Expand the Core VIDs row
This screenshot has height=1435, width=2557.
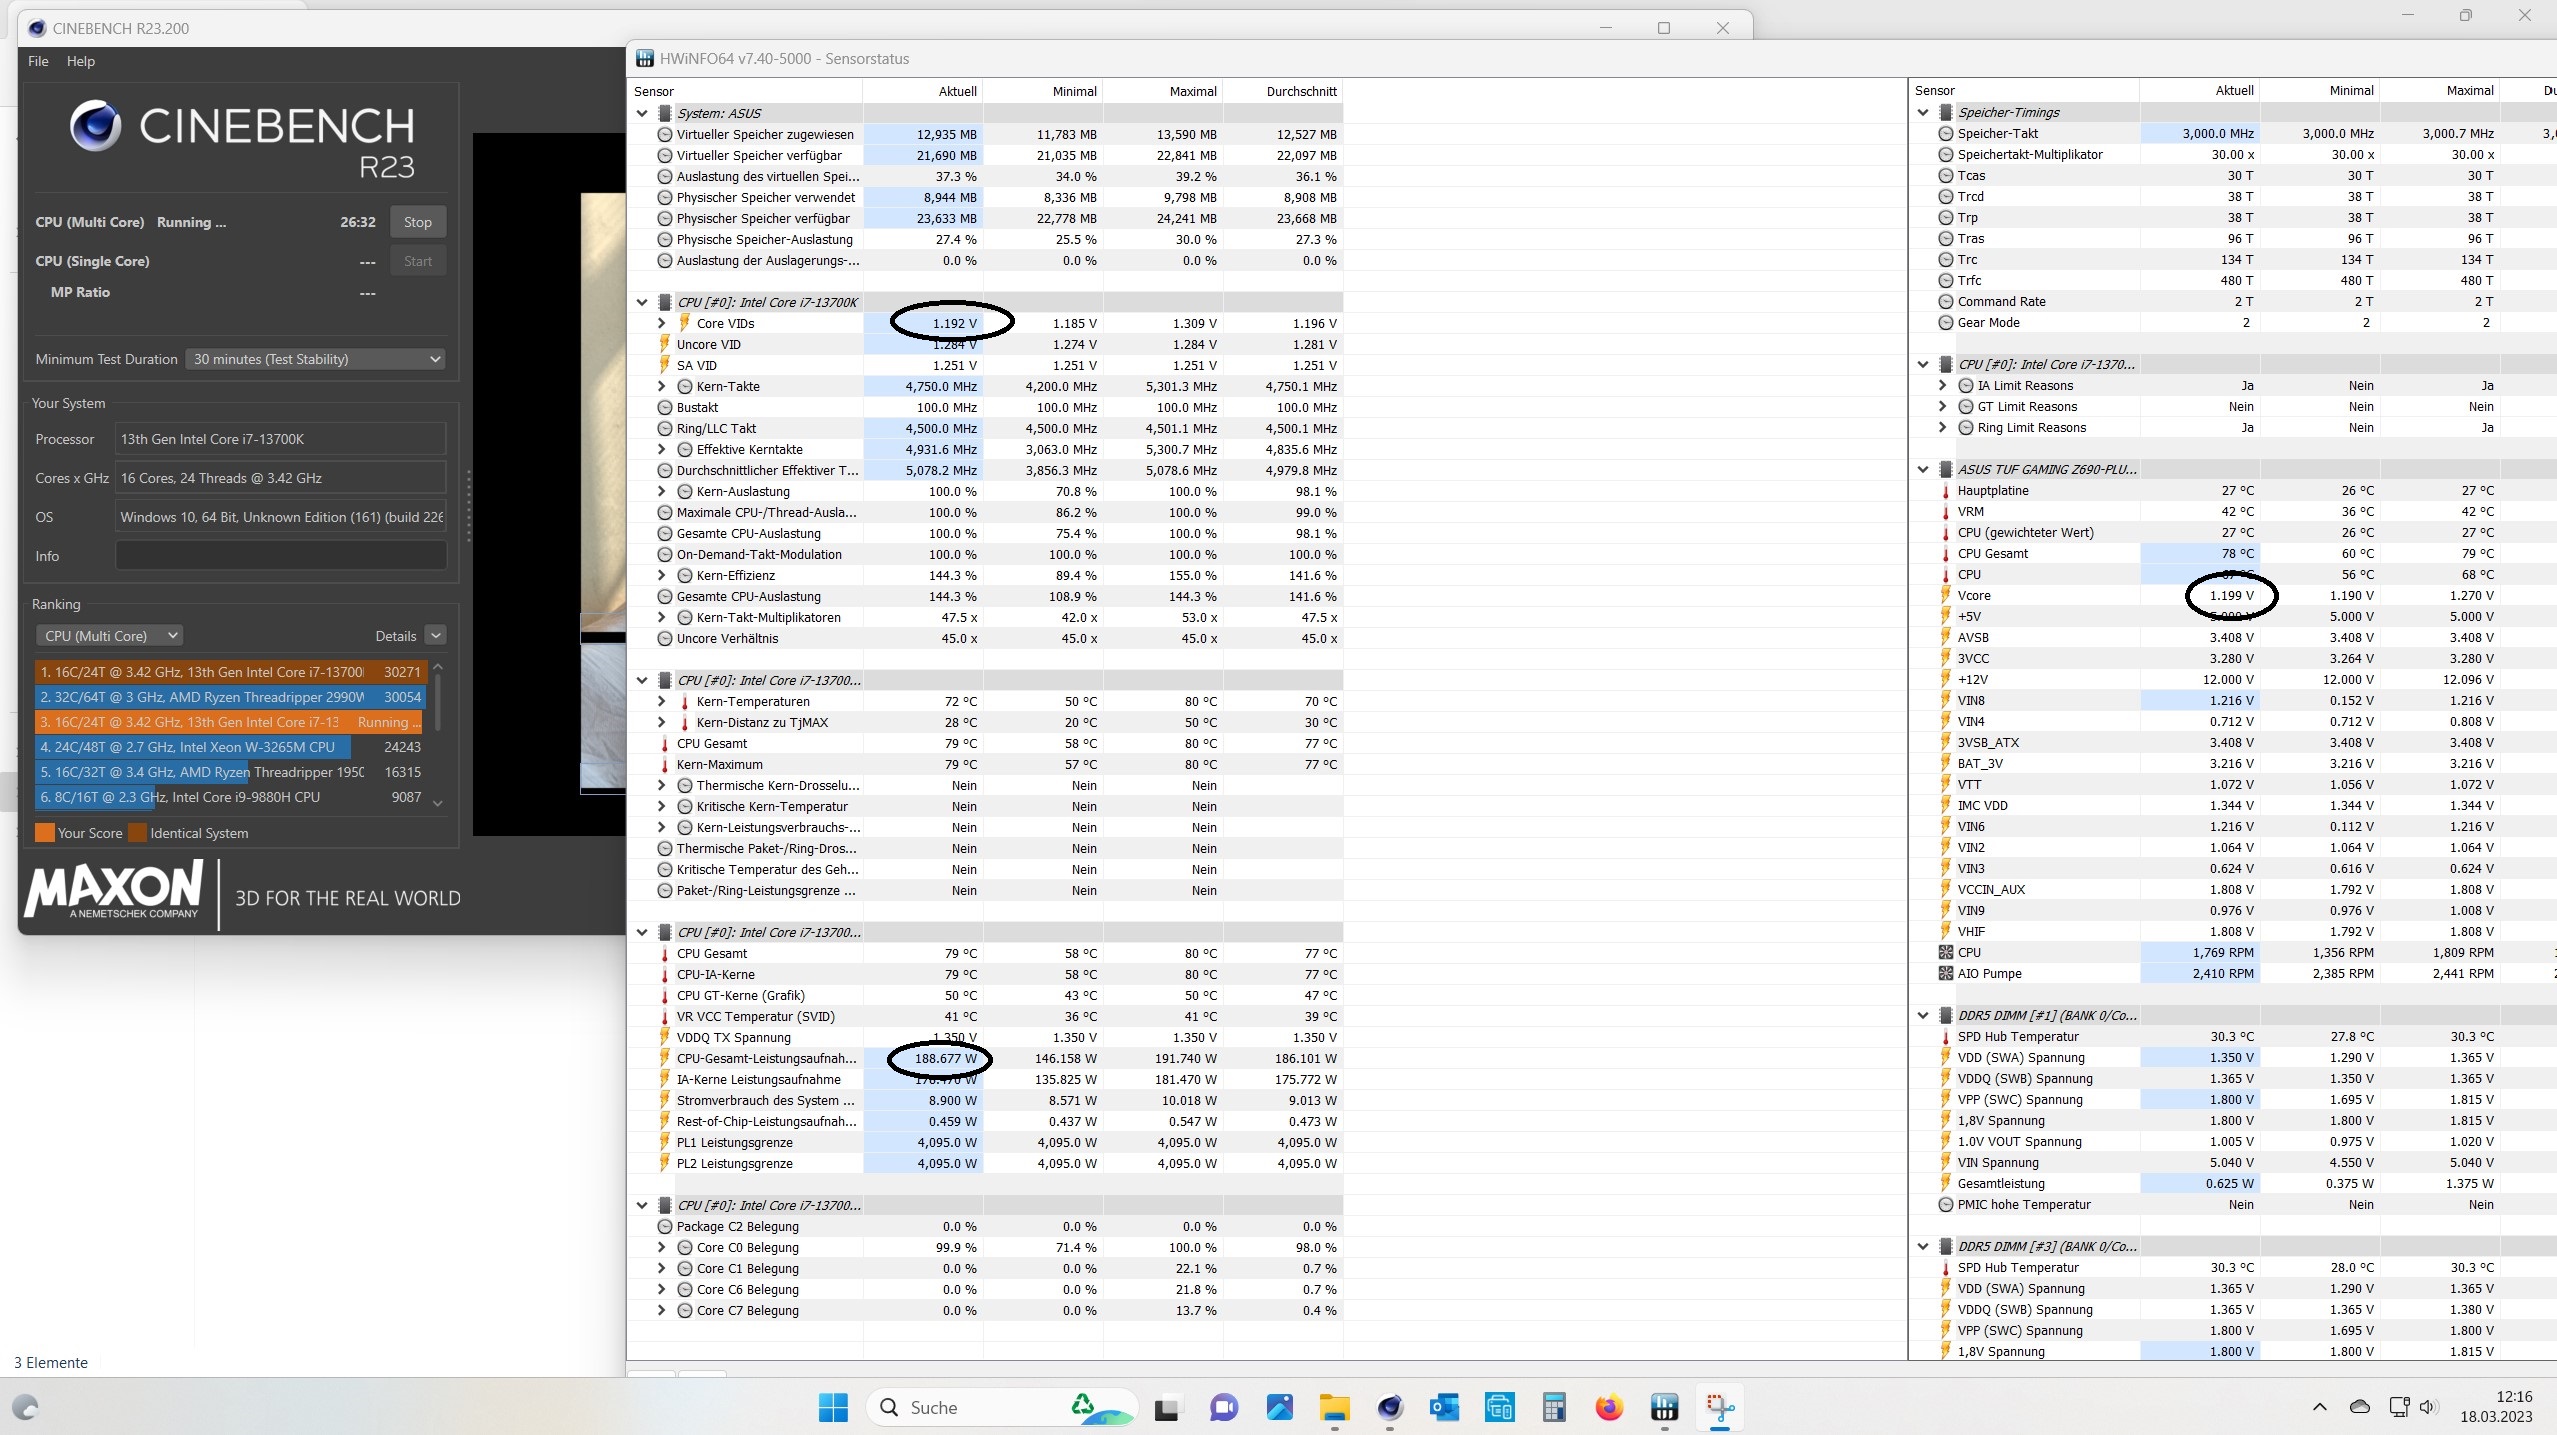(x=661, y=323)
